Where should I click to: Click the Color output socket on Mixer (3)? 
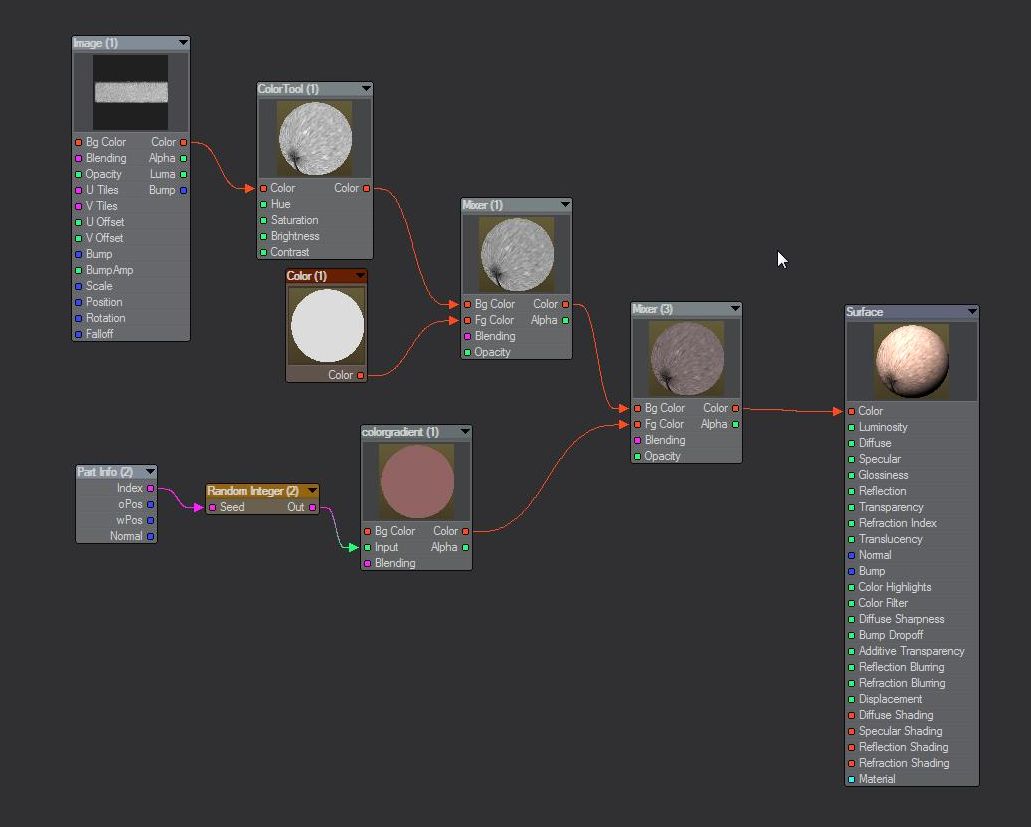pyautogui.click(x=735, y=408)
